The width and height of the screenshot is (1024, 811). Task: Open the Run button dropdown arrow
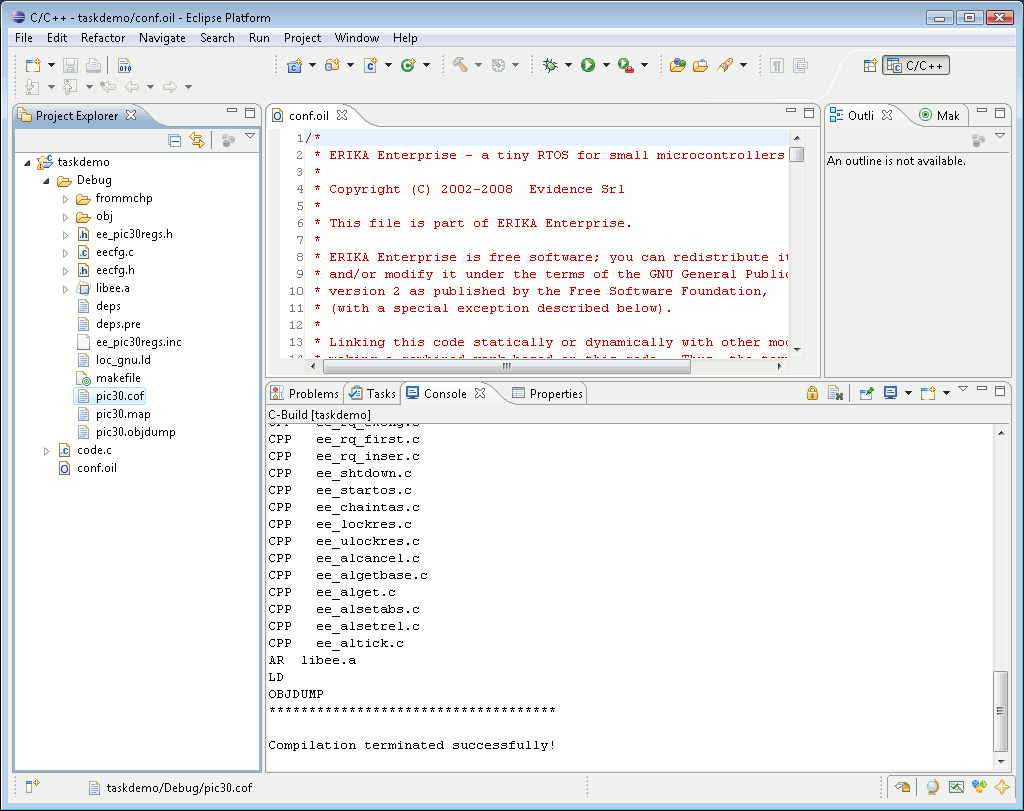tap(606, 65)
